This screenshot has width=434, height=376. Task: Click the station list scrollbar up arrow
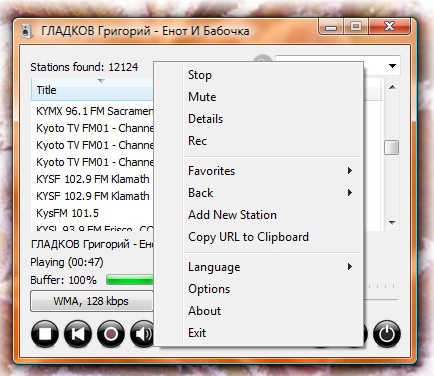click(392, 88)
